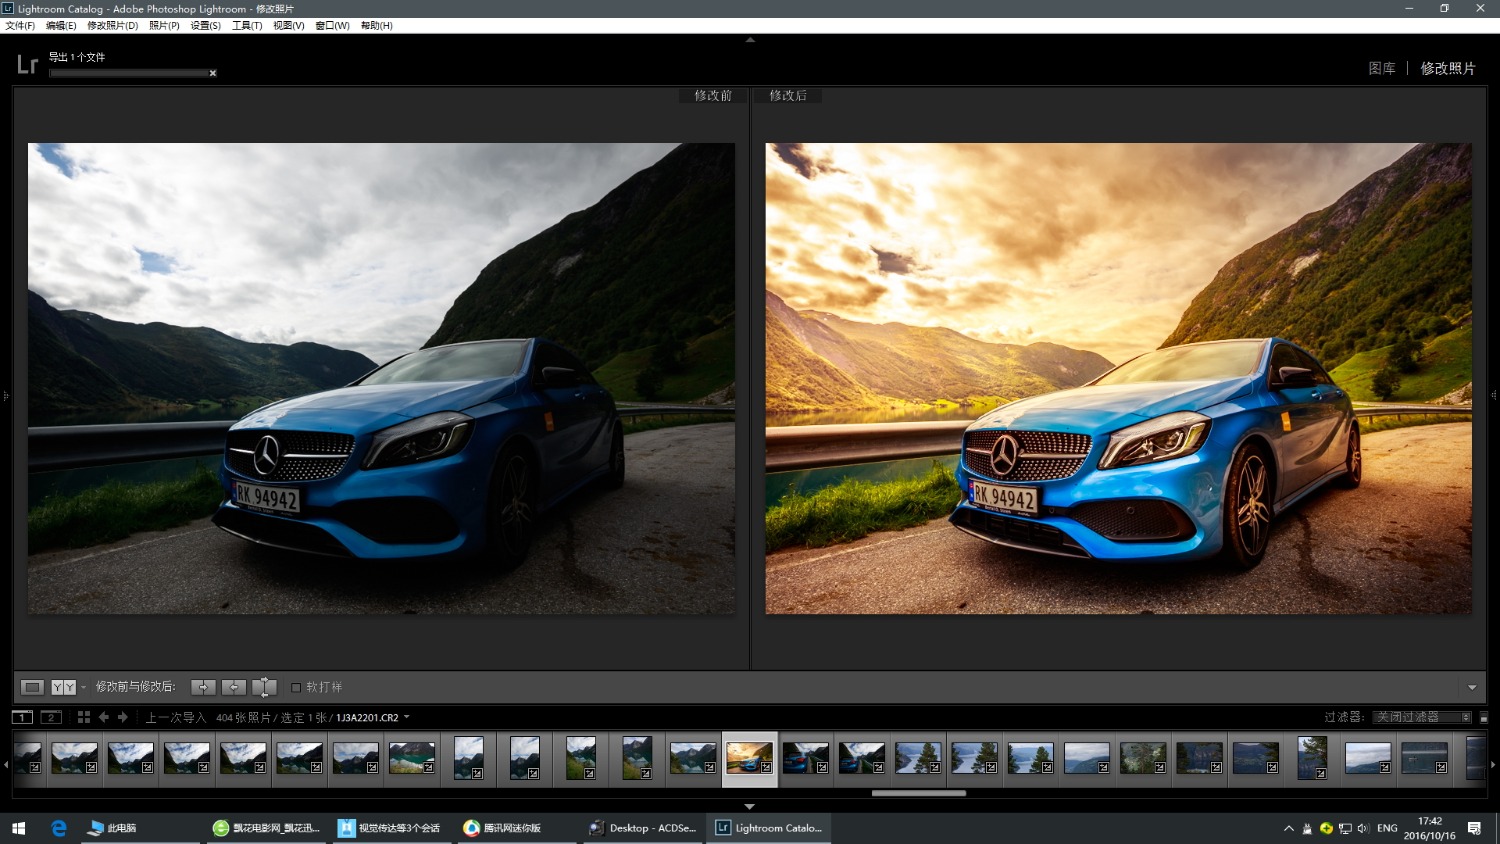Open the 窗口(W) menu
Screen dimensions: 1500x844
(332, 26)
